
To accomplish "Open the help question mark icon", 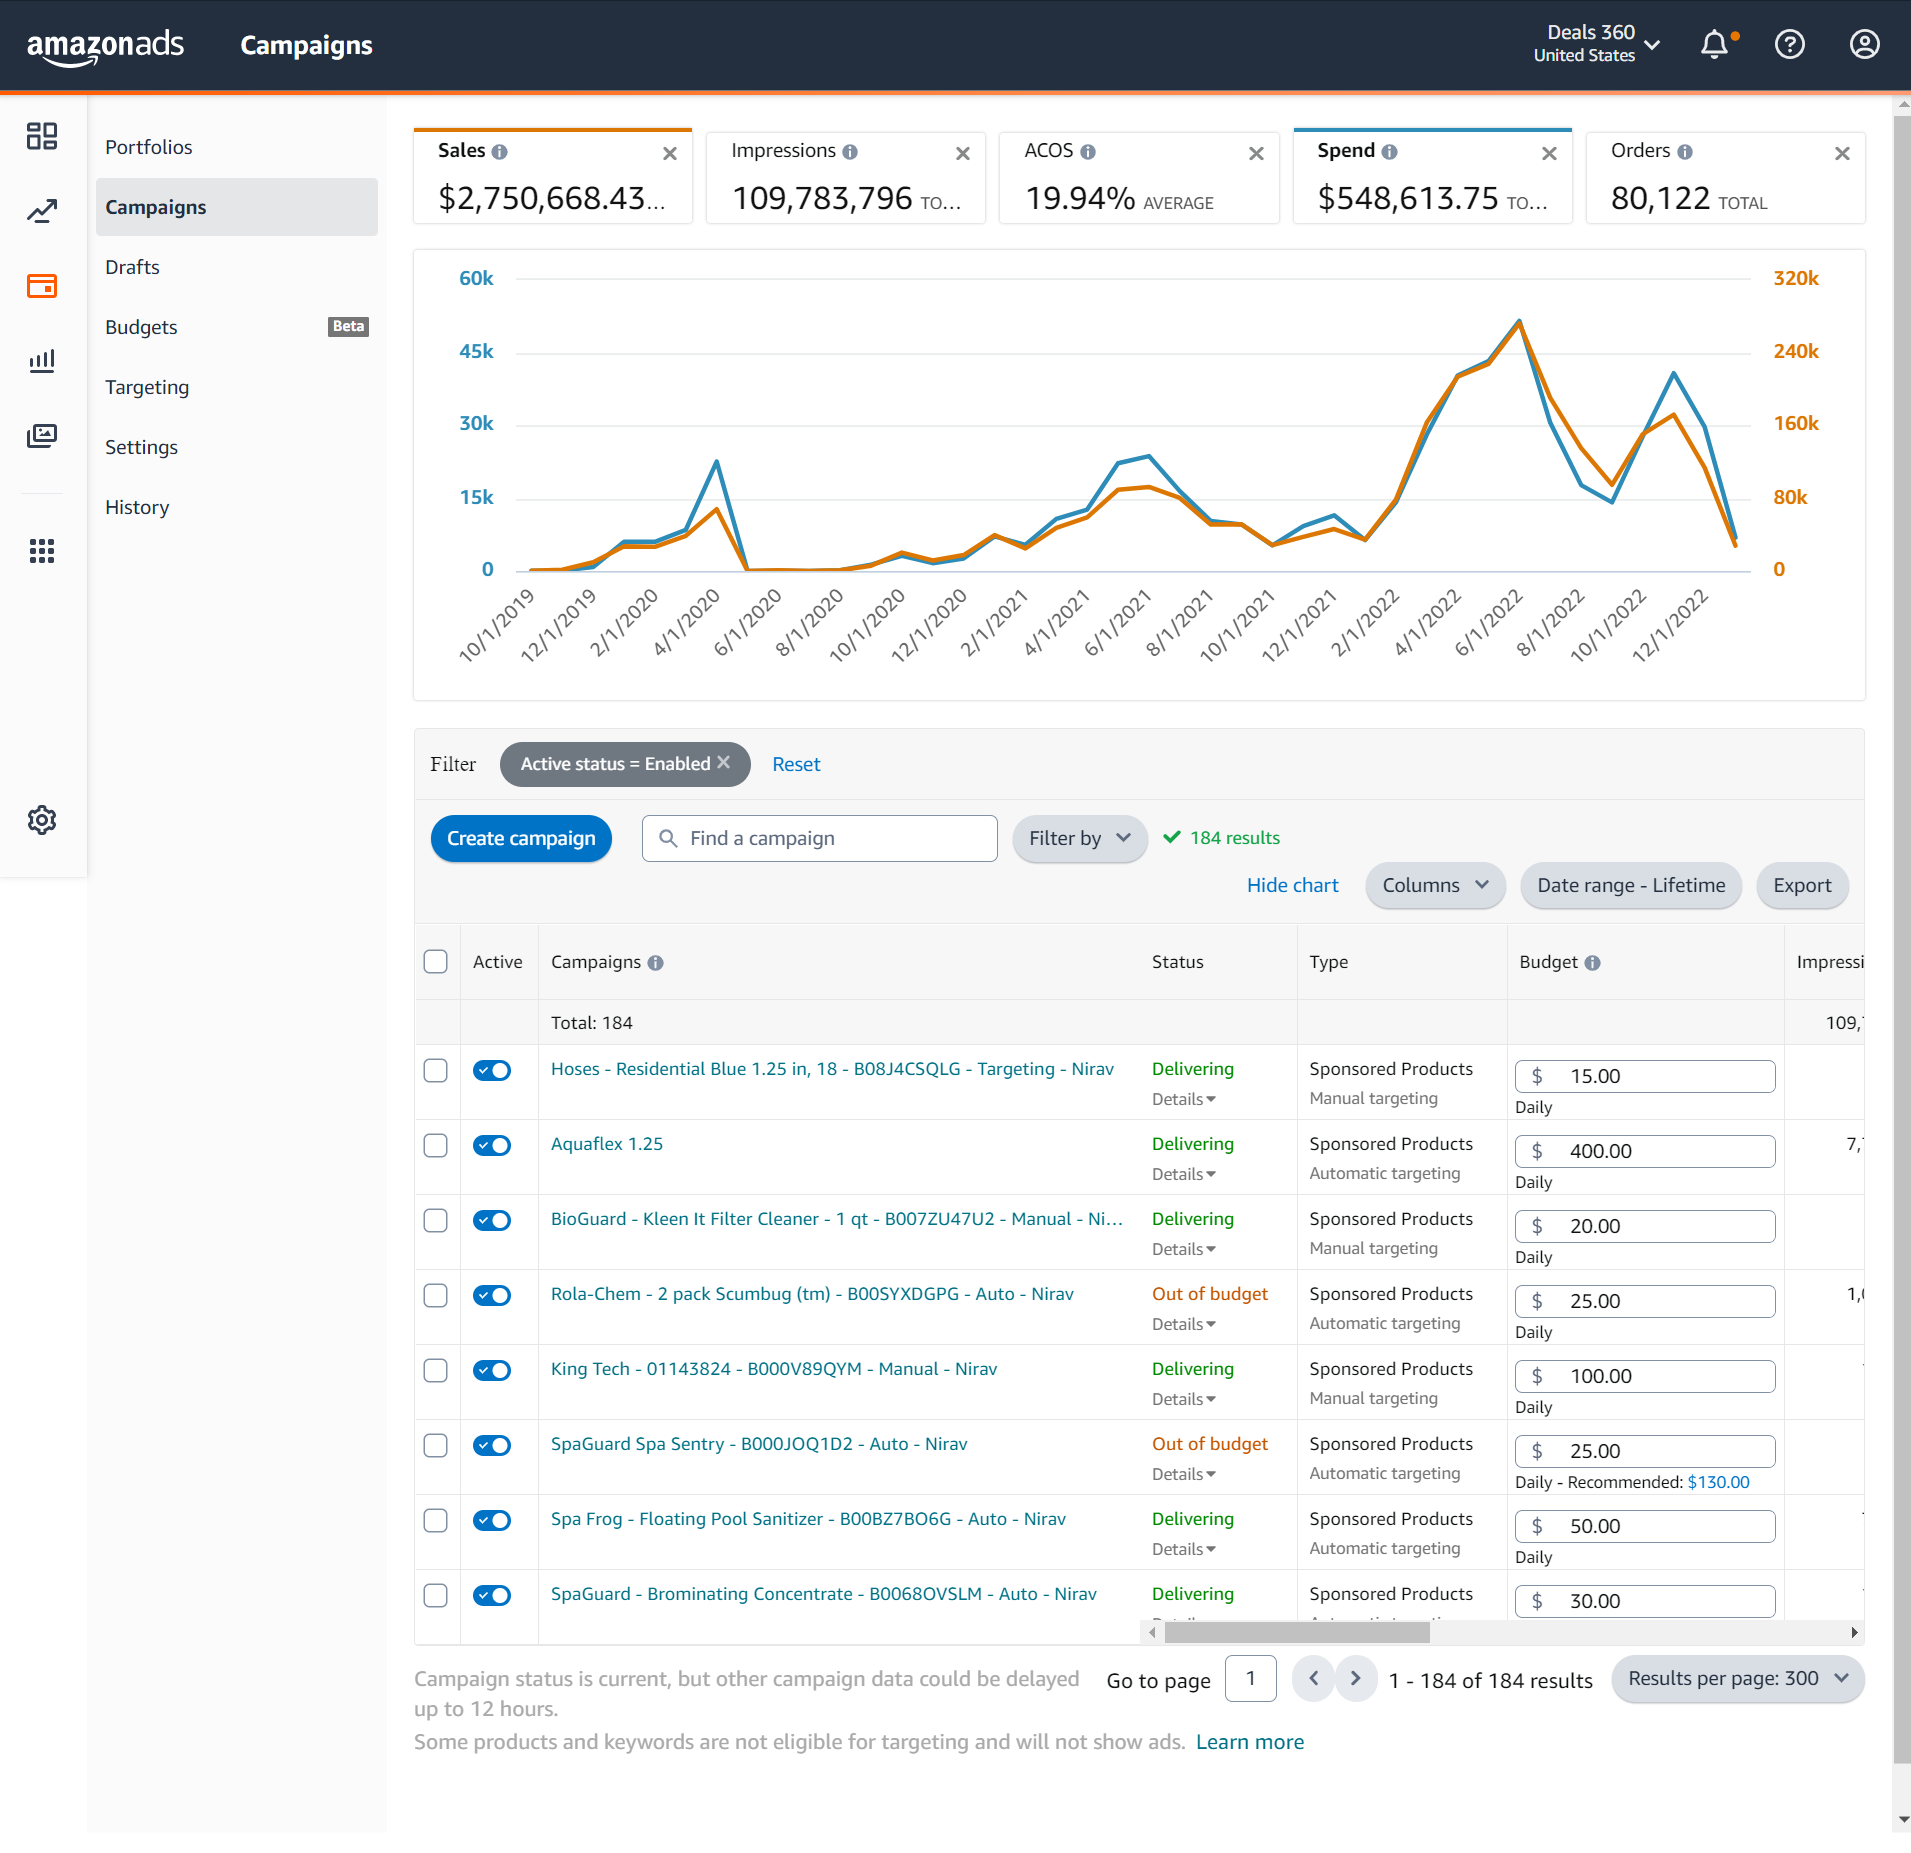I will click(x=1789, y=45).
